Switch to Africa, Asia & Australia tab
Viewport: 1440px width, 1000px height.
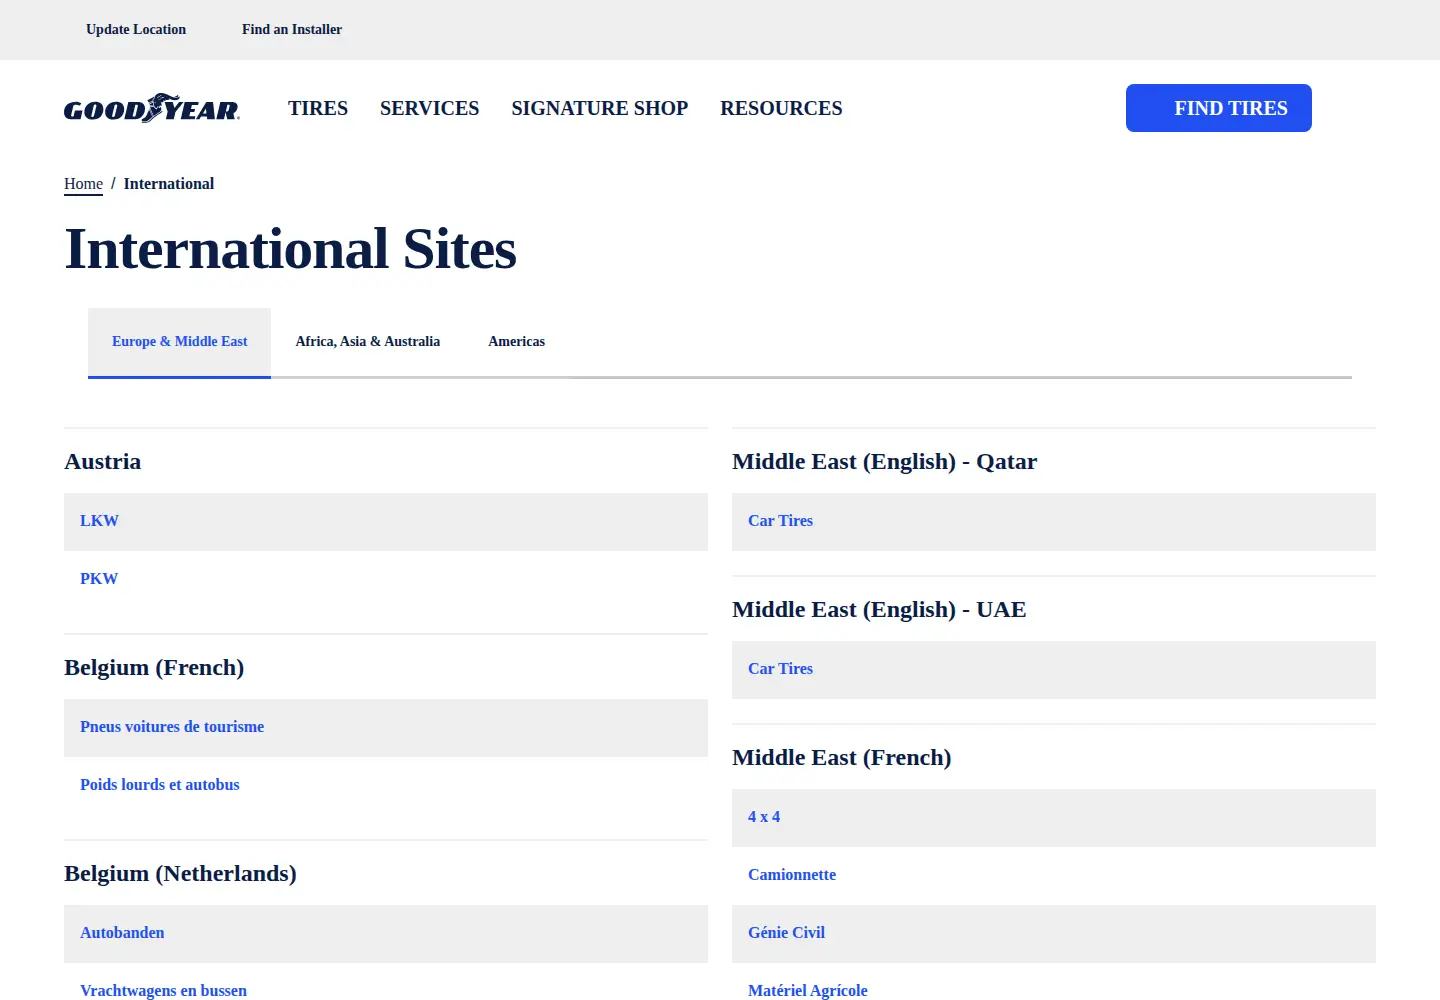pyautogui.click(x=368, y=342)
